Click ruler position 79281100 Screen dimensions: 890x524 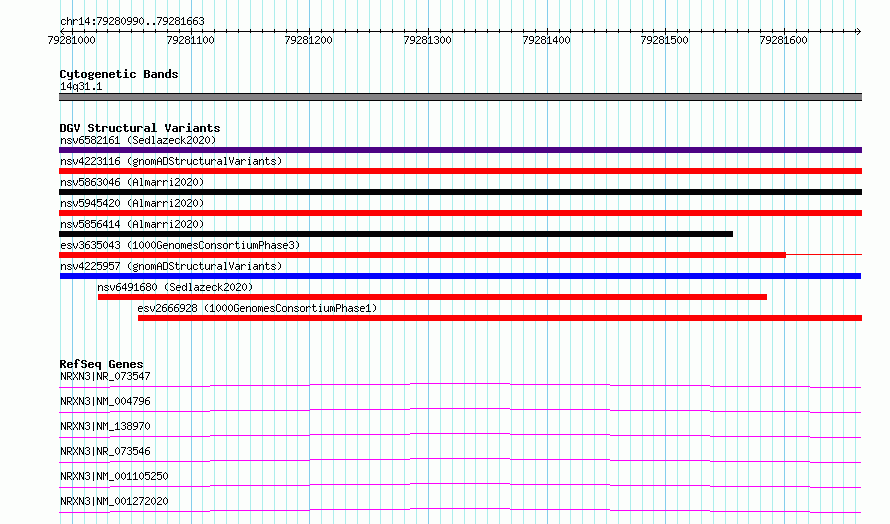190,40
